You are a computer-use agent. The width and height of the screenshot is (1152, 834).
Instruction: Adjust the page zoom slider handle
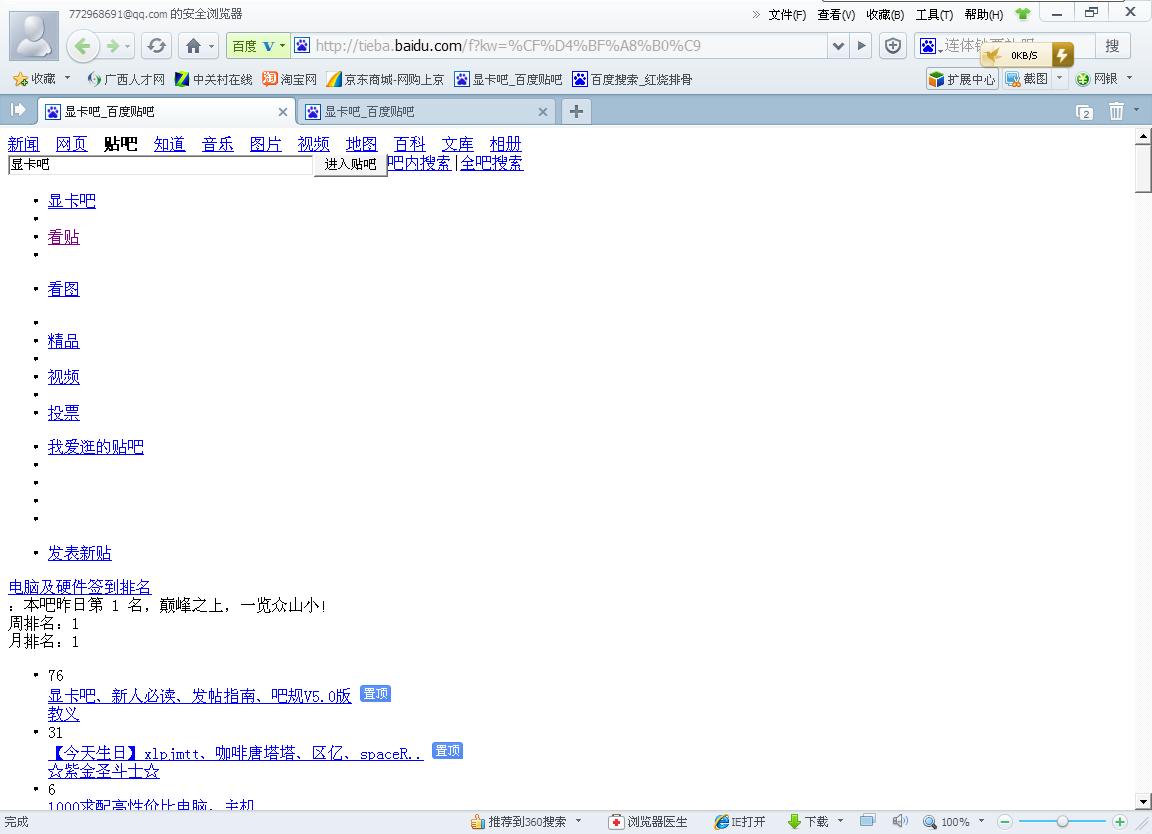(x=1062, y=822)
